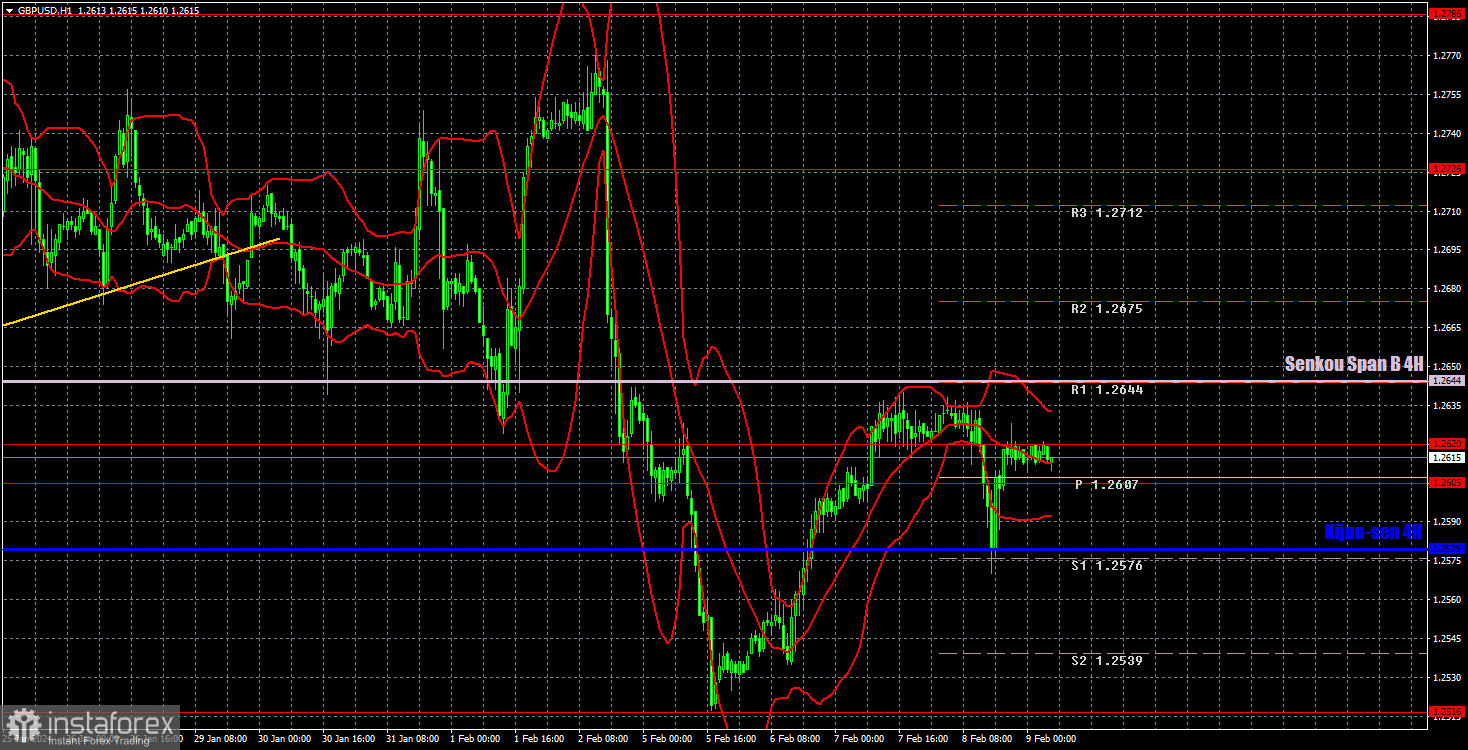Select the S2 1.2539 pivot label
1468x750 pixels.
click(x=1107, y=661)
